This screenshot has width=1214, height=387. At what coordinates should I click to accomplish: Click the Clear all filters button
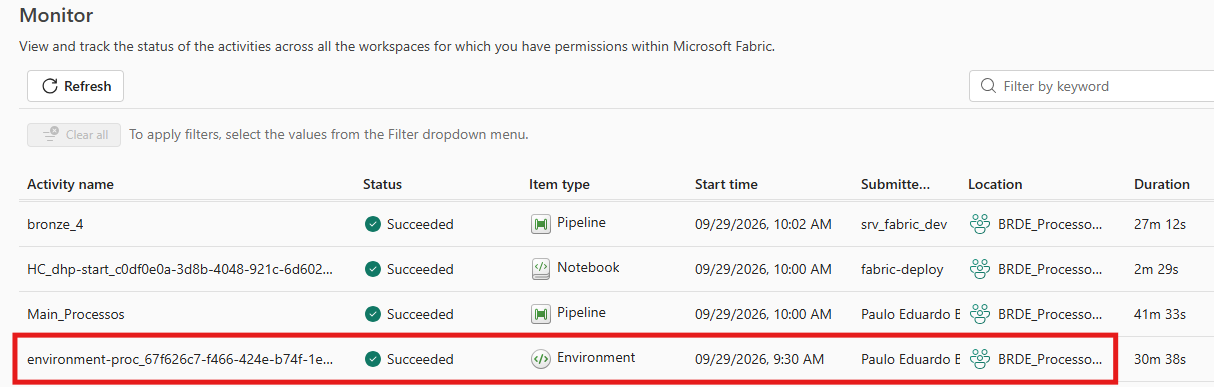pos(75,135)
